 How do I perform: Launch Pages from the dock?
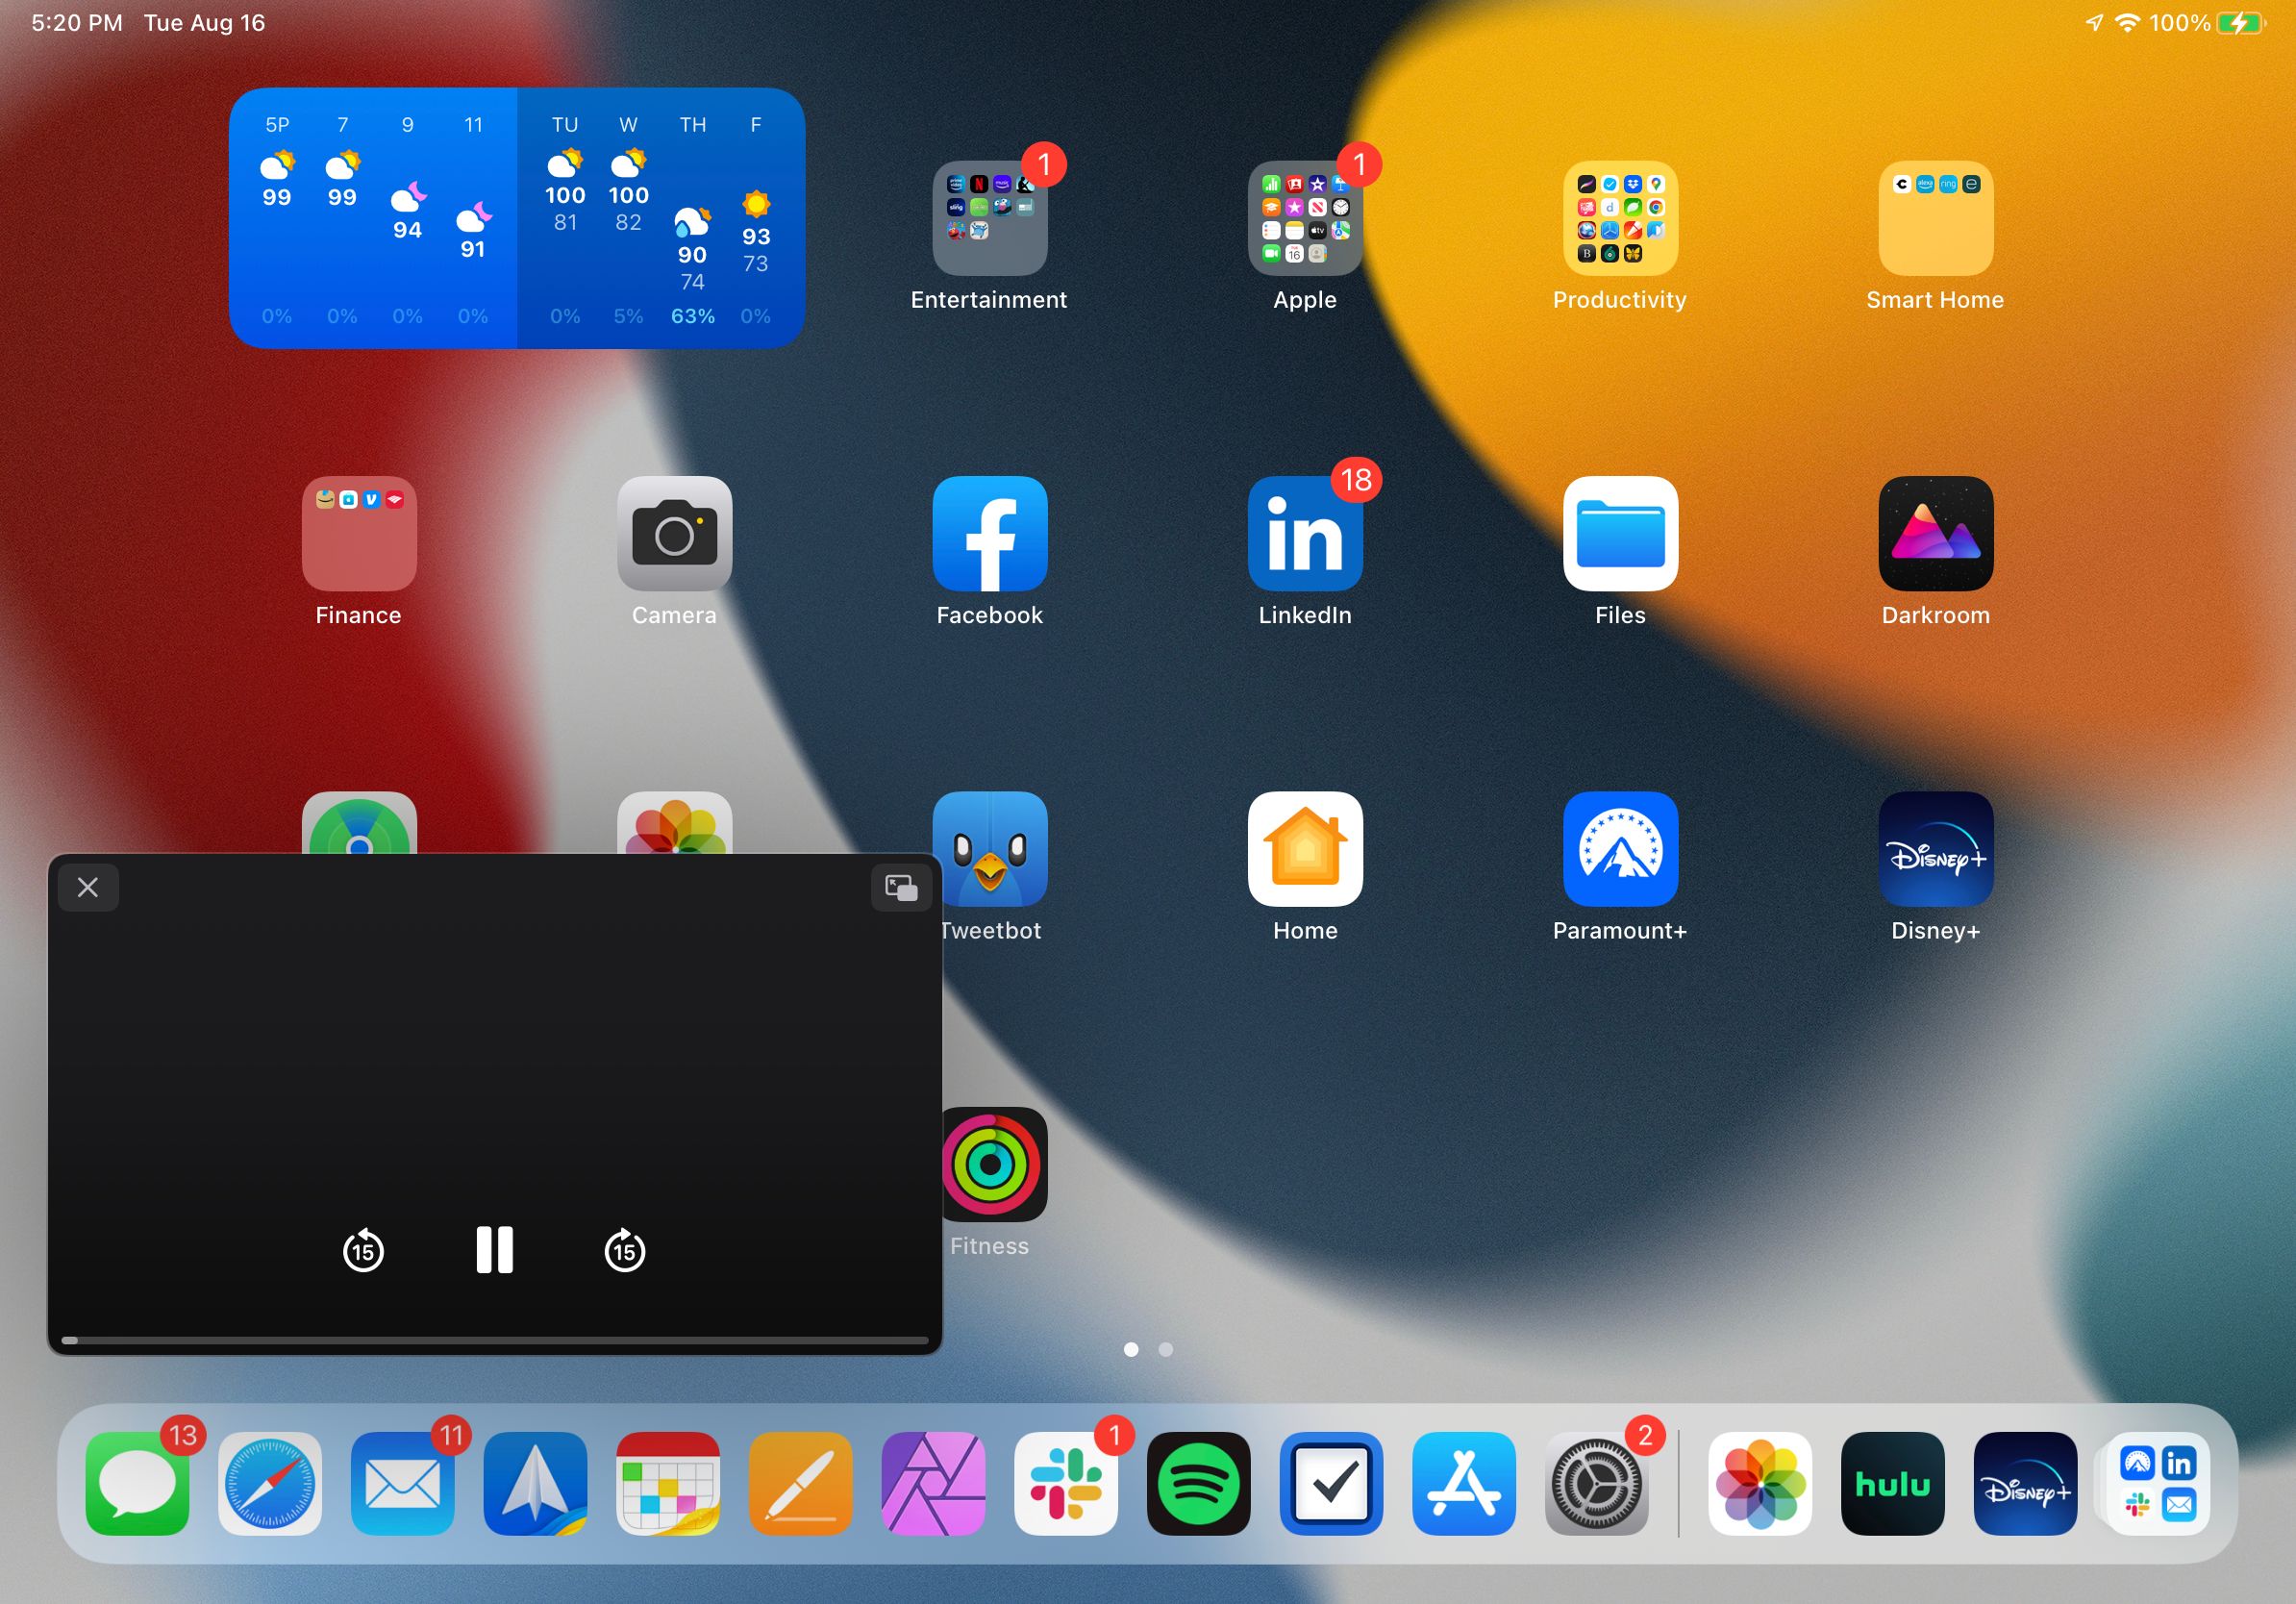pos(801,1483)
